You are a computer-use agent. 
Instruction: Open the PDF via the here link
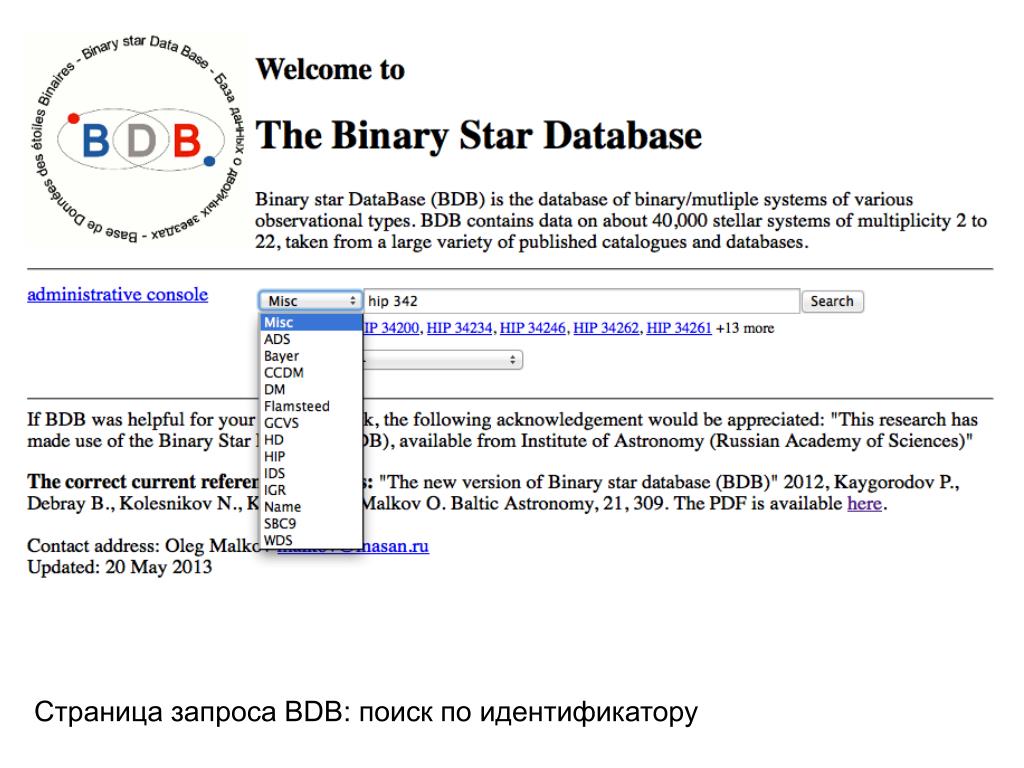point(864,504)
